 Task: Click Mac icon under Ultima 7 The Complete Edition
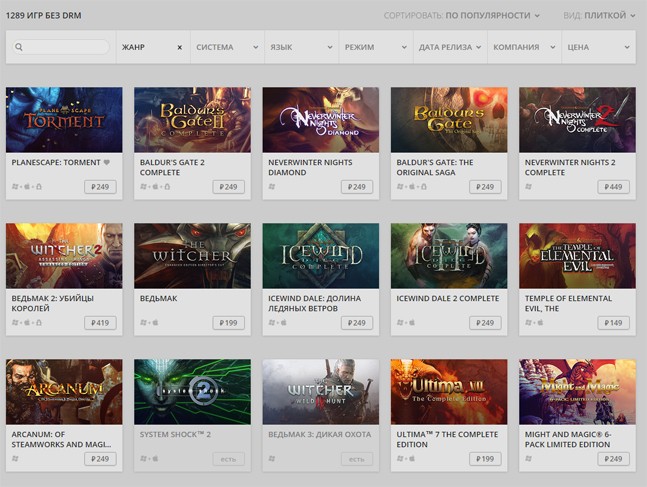pyautogui.click(x=412, y=459)
